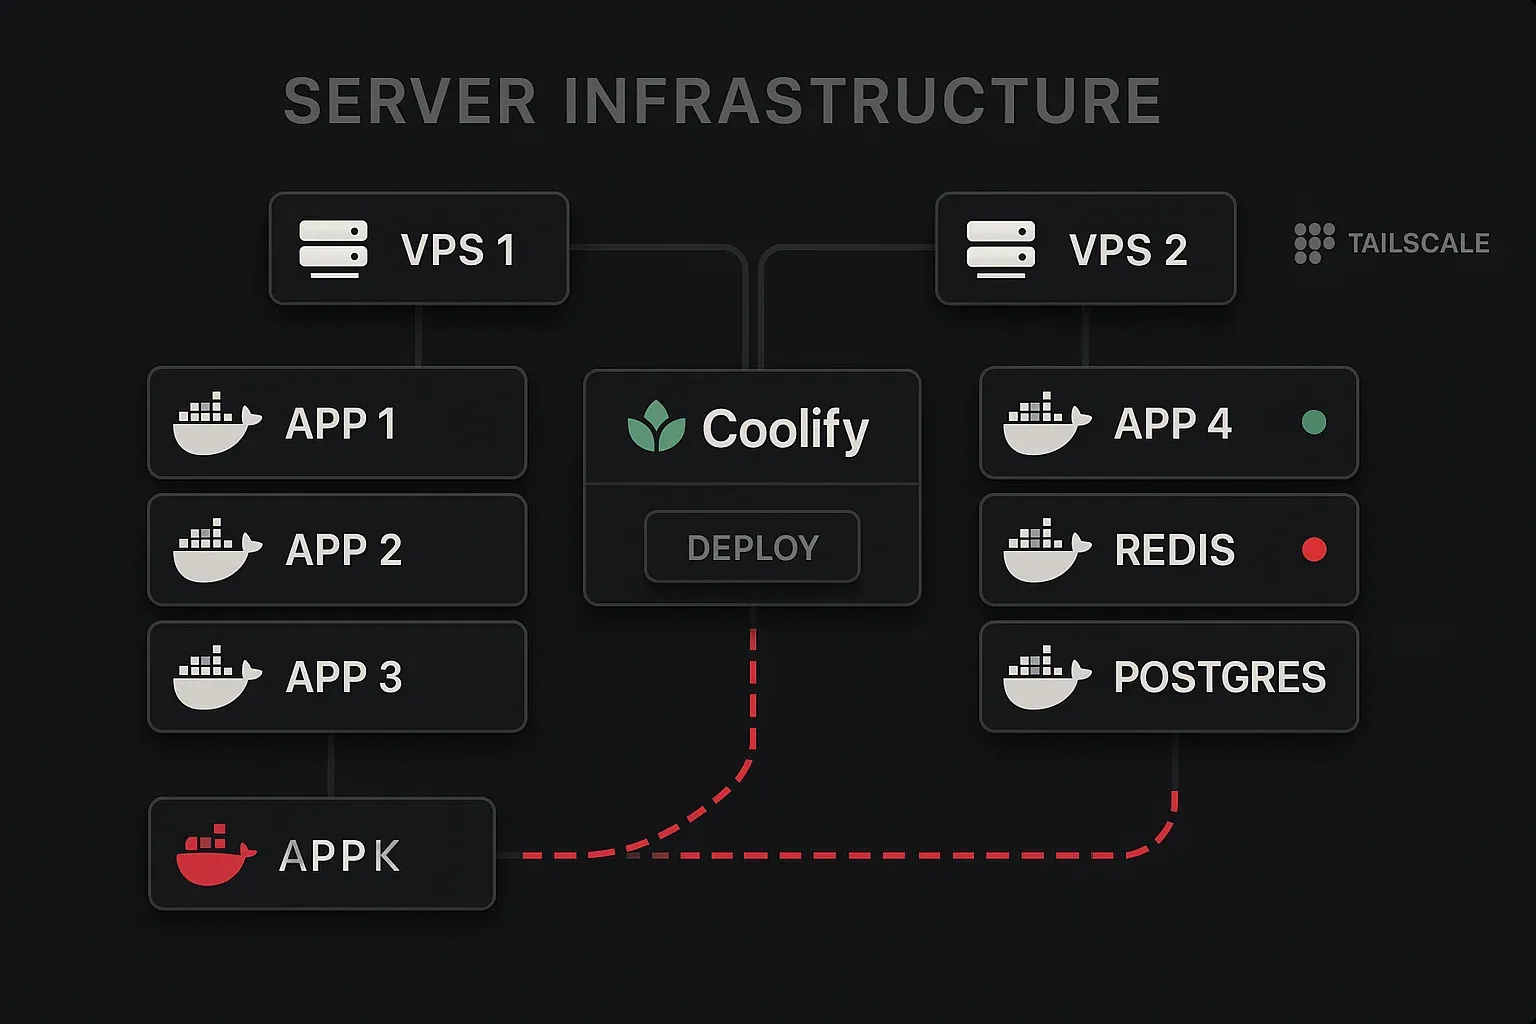The image size is (1536, 1024).
Task: Click the APP 4 label text
Action: (x=1173, y=423)
